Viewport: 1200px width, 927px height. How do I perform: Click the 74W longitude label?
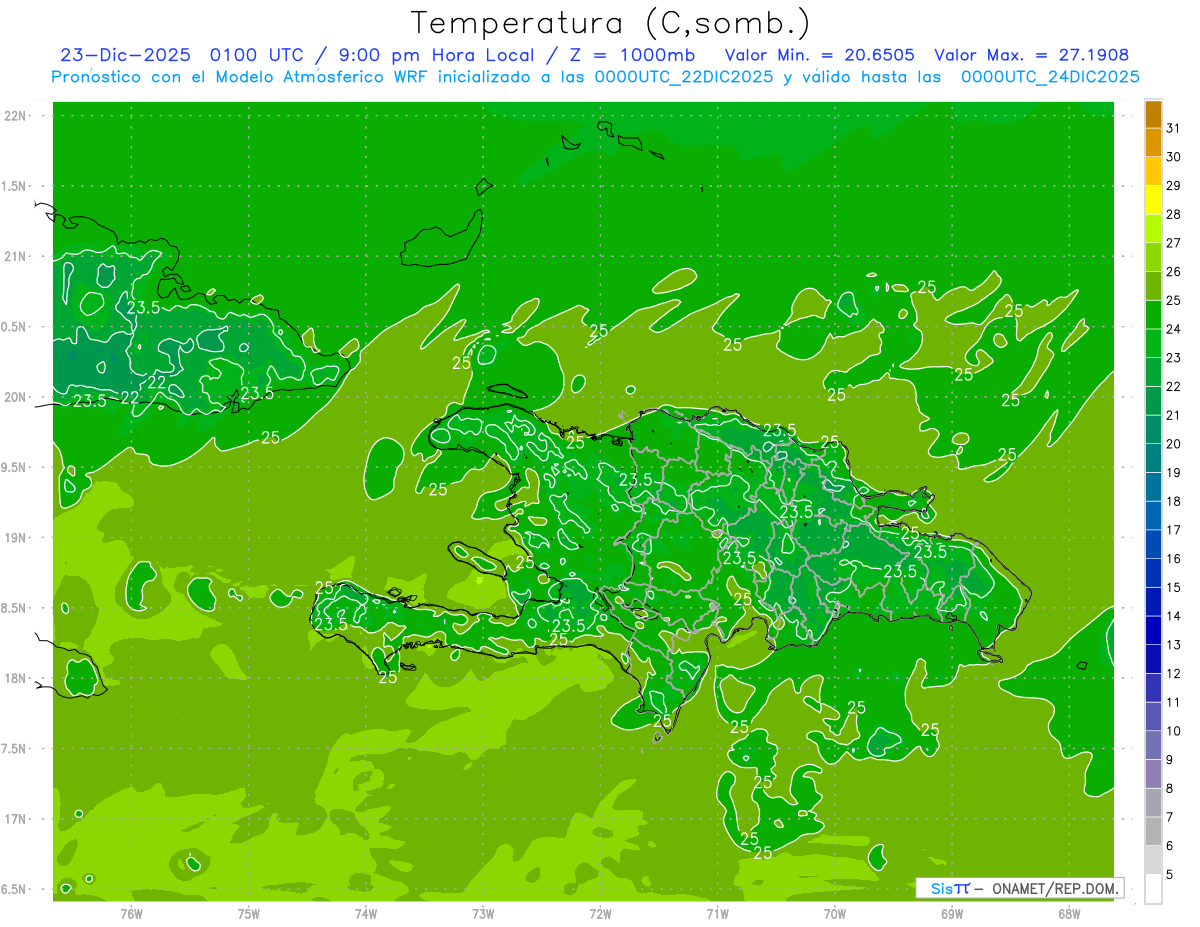pyautogui.click(x=366, y=914)
